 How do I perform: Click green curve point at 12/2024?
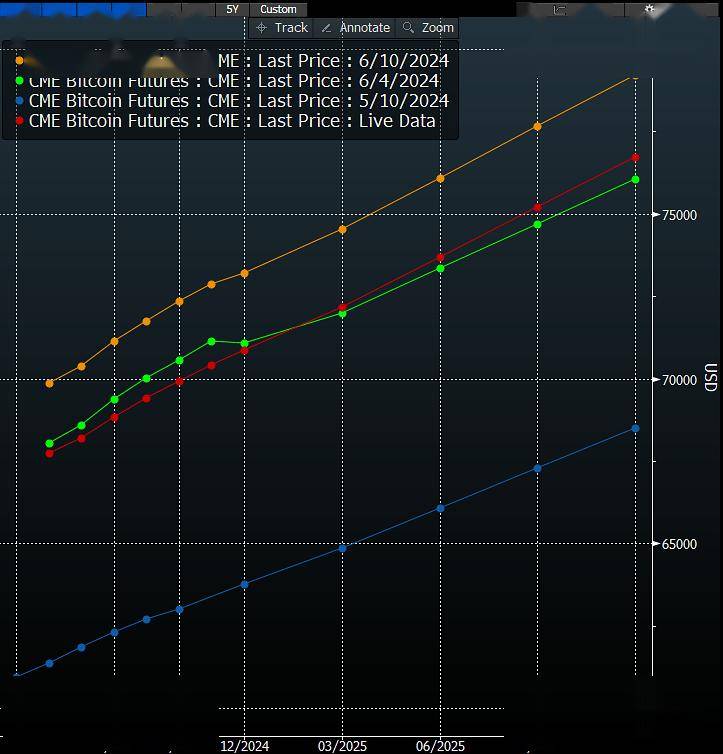pyautogui.click(x=244, y=343)
